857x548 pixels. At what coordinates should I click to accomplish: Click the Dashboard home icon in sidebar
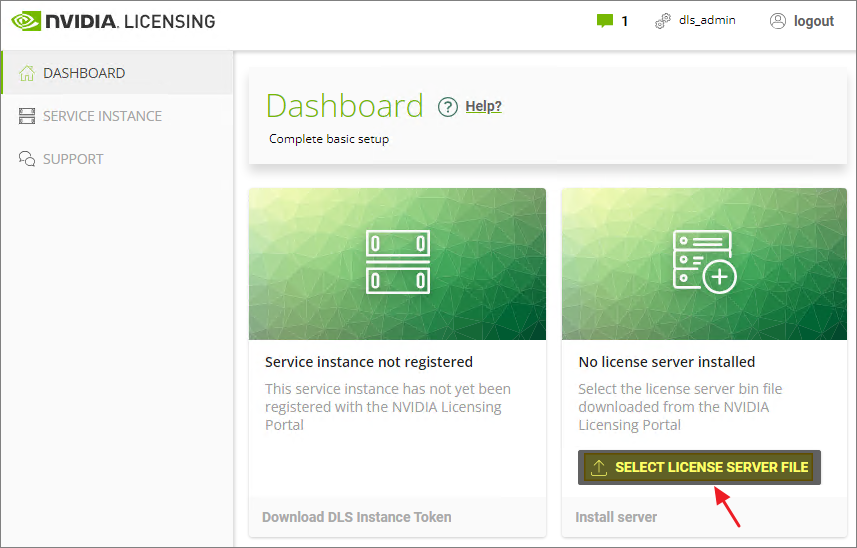27,73
